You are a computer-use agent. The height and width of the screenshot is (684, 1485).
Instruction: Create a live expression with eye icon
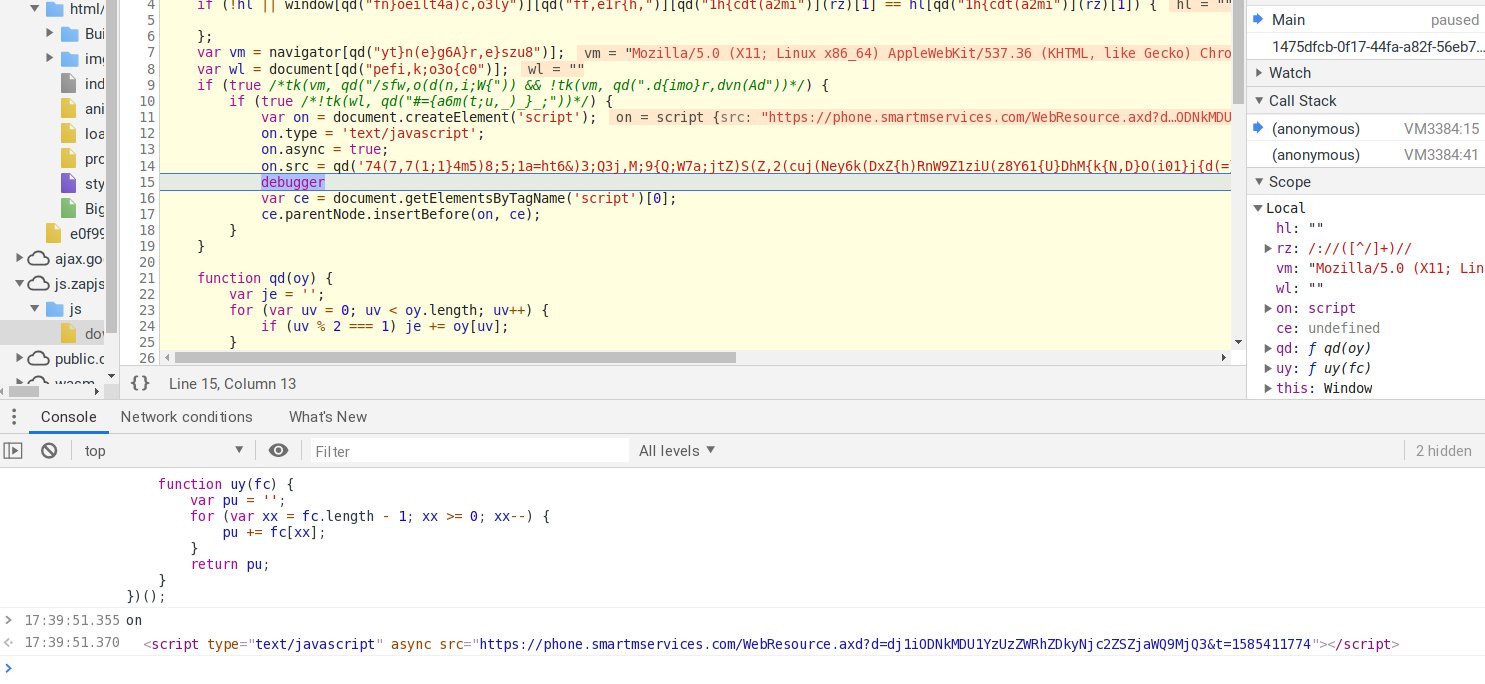point(279,451)
